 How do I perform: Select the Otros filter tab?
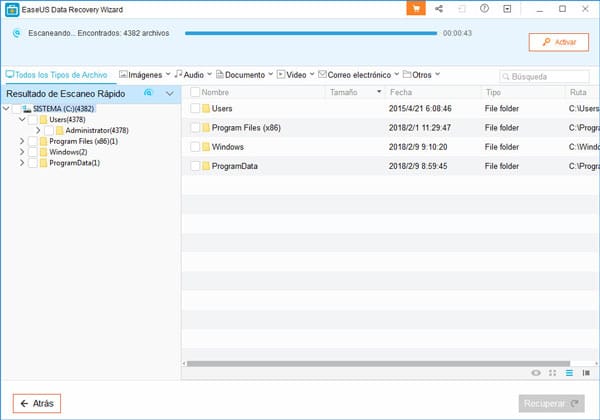click(x=417, y=75)
